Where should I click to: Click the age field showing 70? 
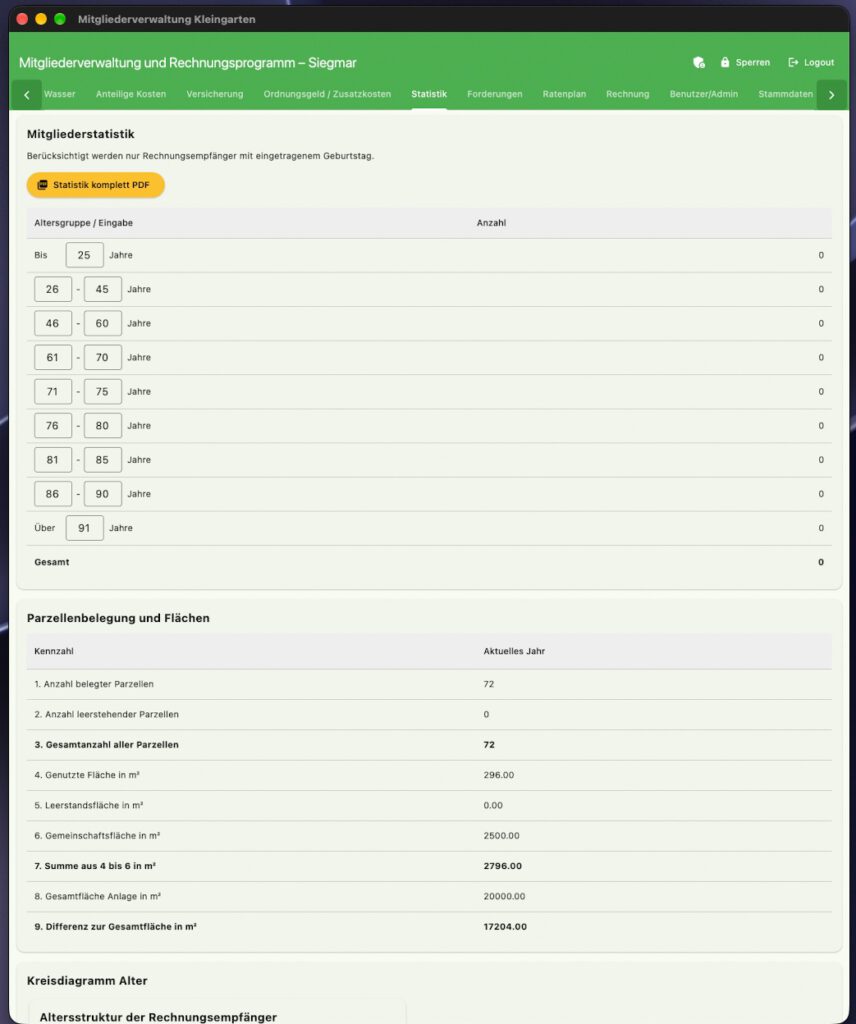click(103, 357)
